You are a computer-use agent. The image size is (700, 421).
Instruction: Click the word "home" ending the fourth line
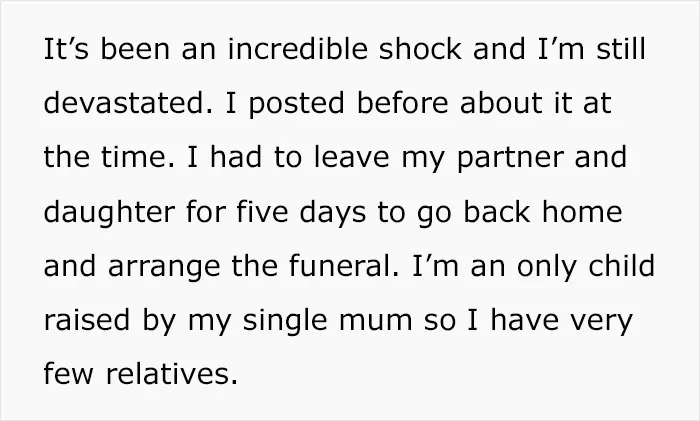click(x=582, y=211)
